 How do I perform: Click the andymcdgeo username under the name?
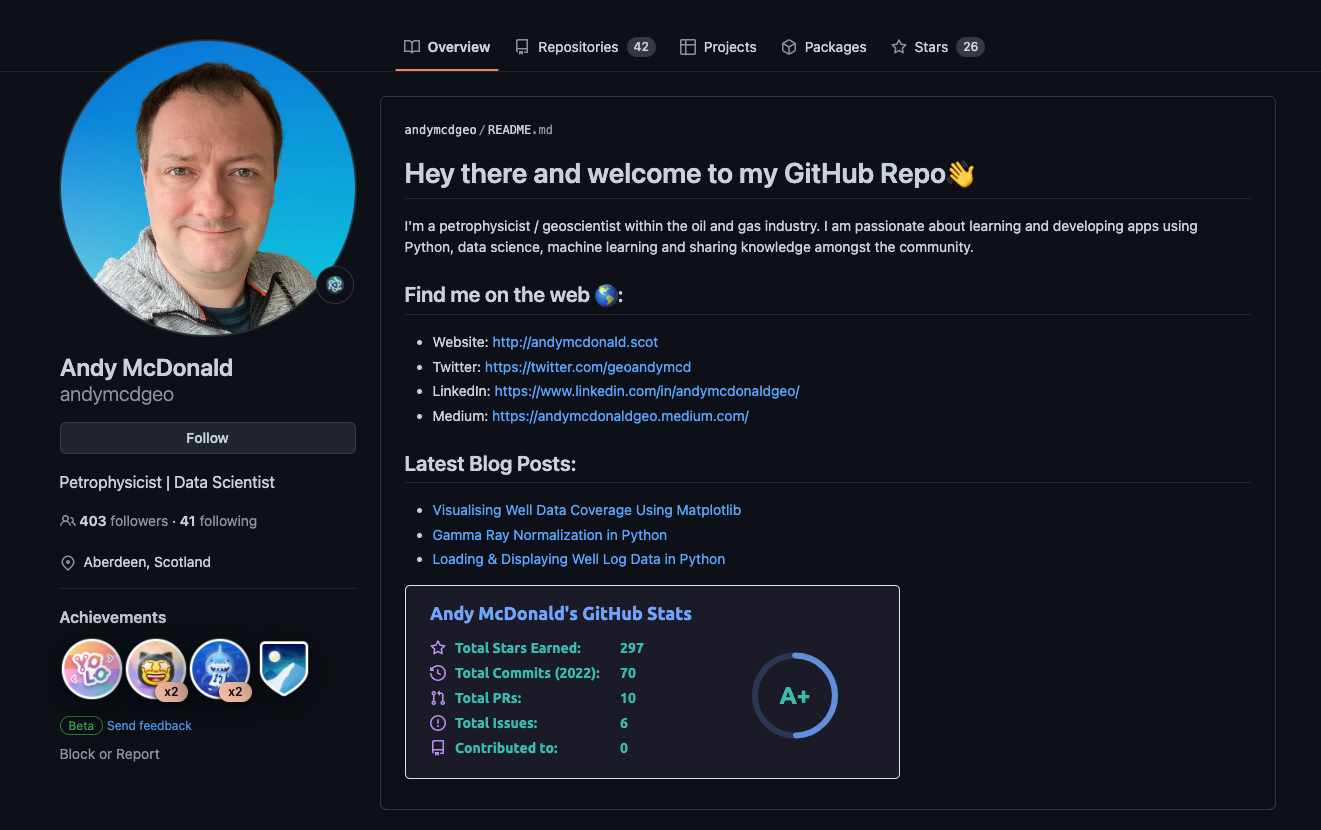point(117,395)
